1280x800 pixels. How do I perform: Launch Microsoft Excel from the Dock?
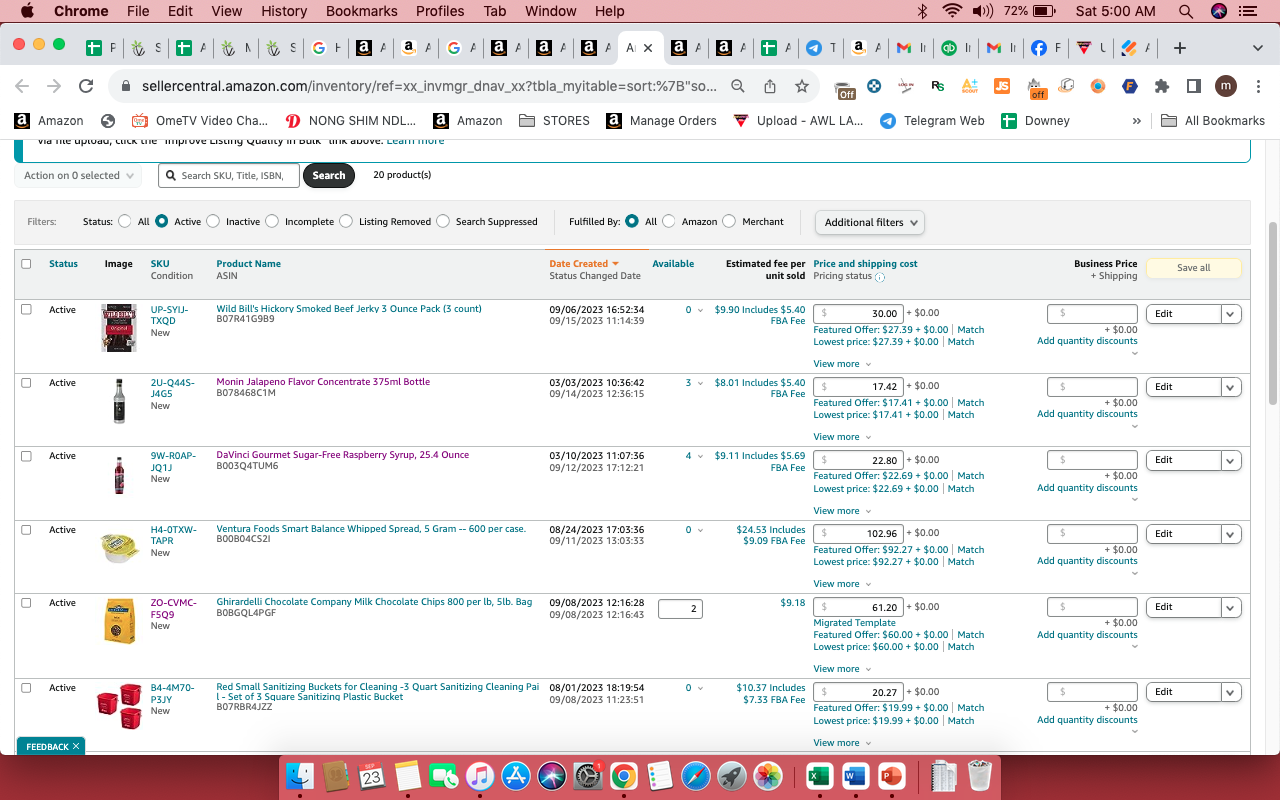819,776
